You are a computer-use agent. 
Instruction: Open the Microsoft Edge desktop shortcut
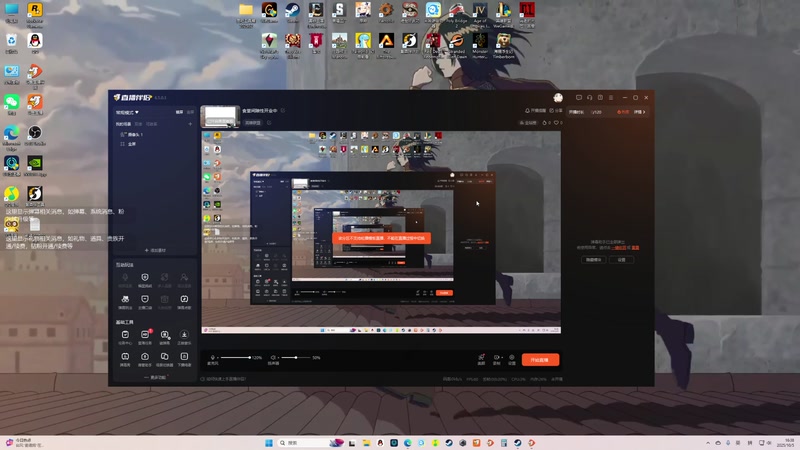[x=11, y=138]
